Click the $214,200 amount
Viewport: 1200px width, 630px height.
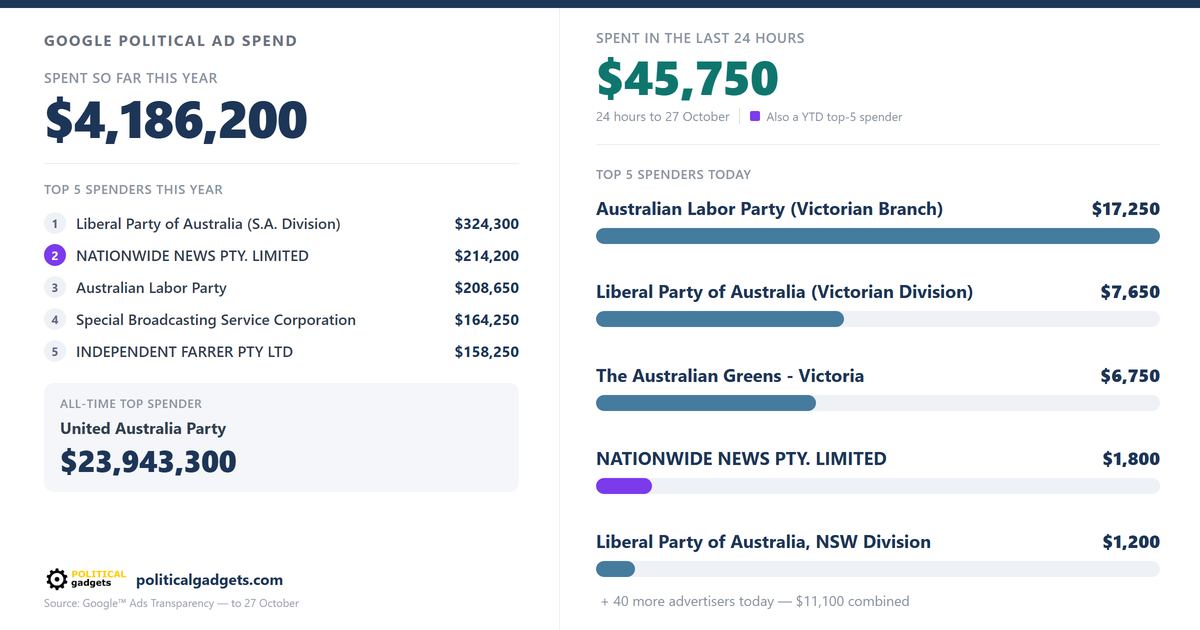487,256
